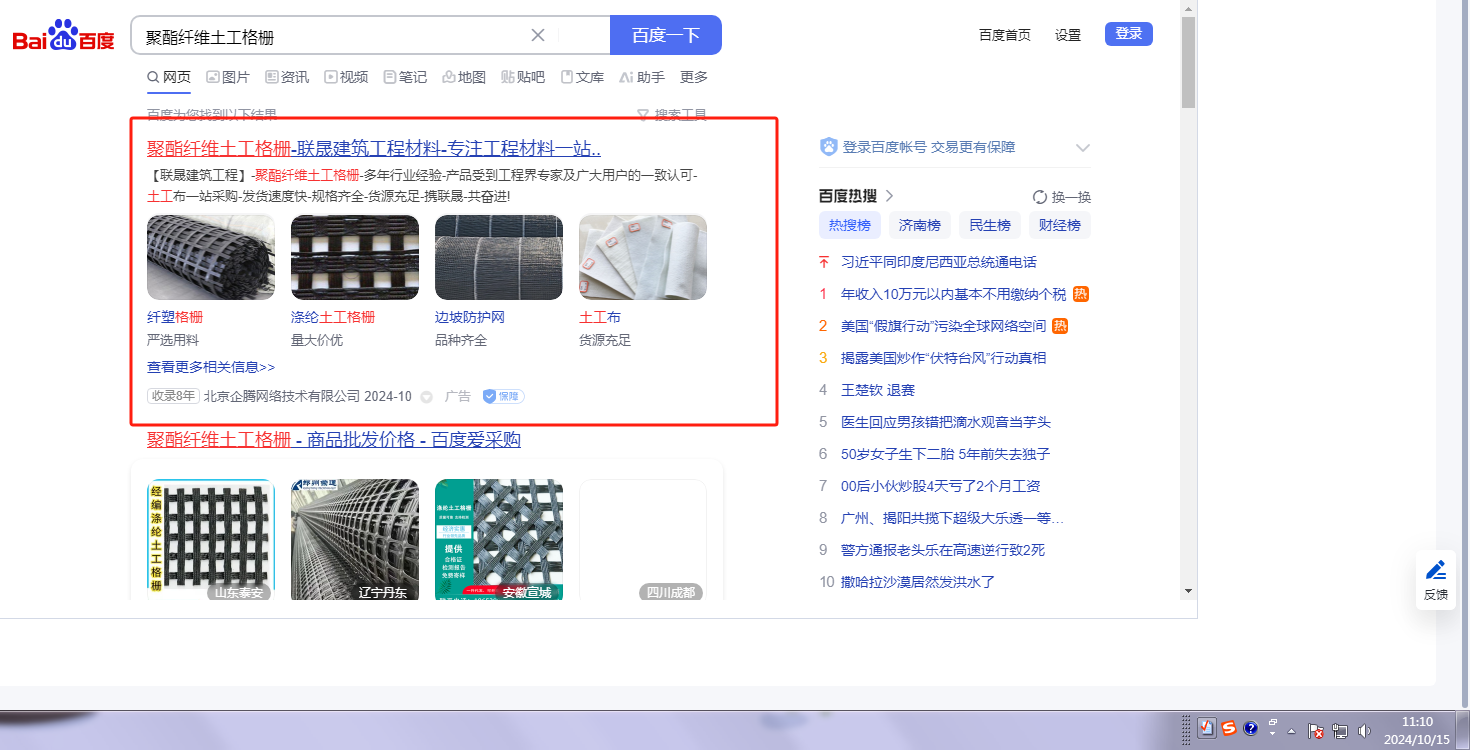
Task: Click the 保障 shield badge
Action: point(503,396)
